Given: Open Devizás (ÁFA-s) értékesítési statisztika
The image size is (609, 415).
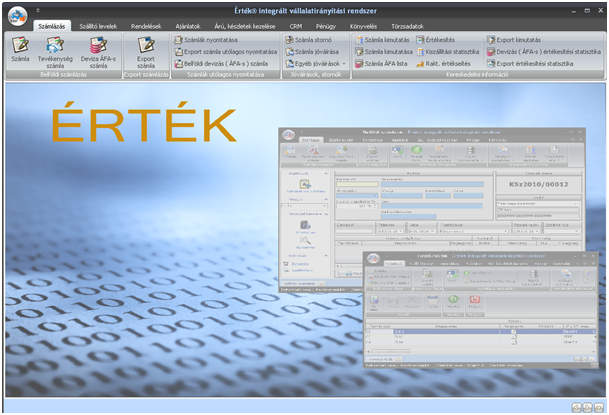Looking at the screenshot, I should pos(544,52).
